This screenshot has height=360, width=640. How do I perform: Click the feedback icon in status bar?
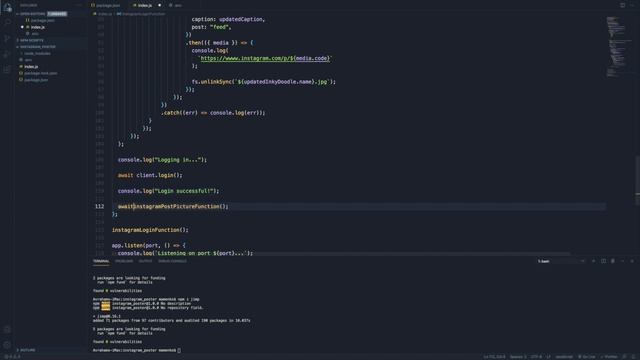coord(625,357)
